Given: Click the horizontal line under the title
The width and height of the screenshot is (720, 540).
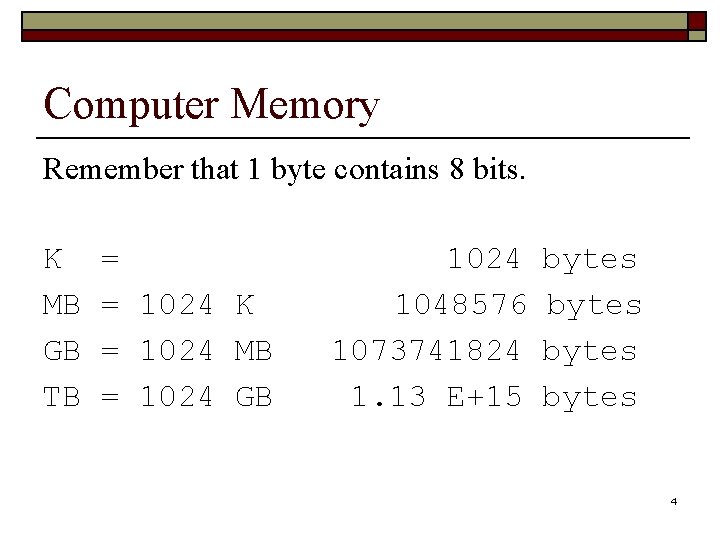Looking at the screenshot, I should 363,138.
